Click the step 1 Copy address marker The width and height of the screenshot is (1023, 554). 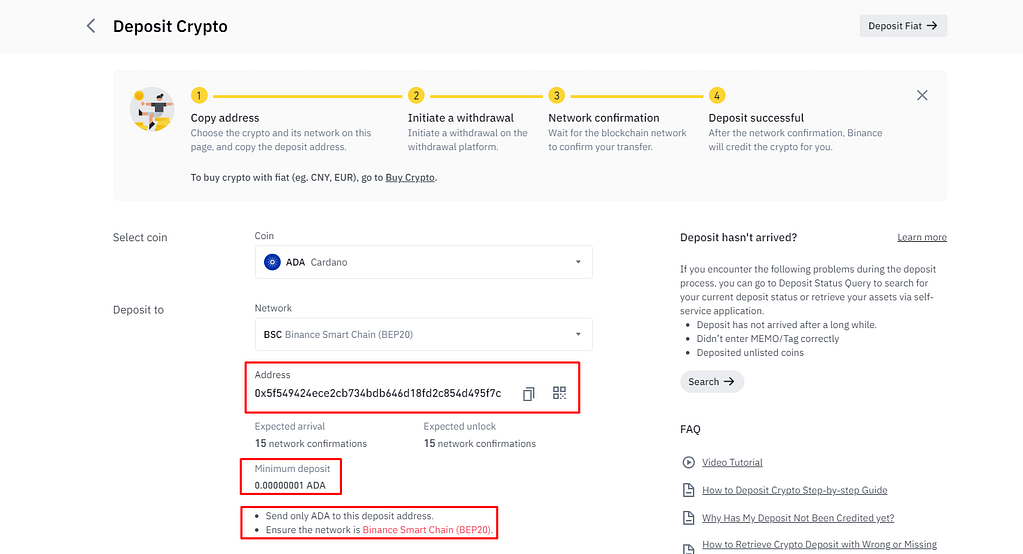pos(199,95)
